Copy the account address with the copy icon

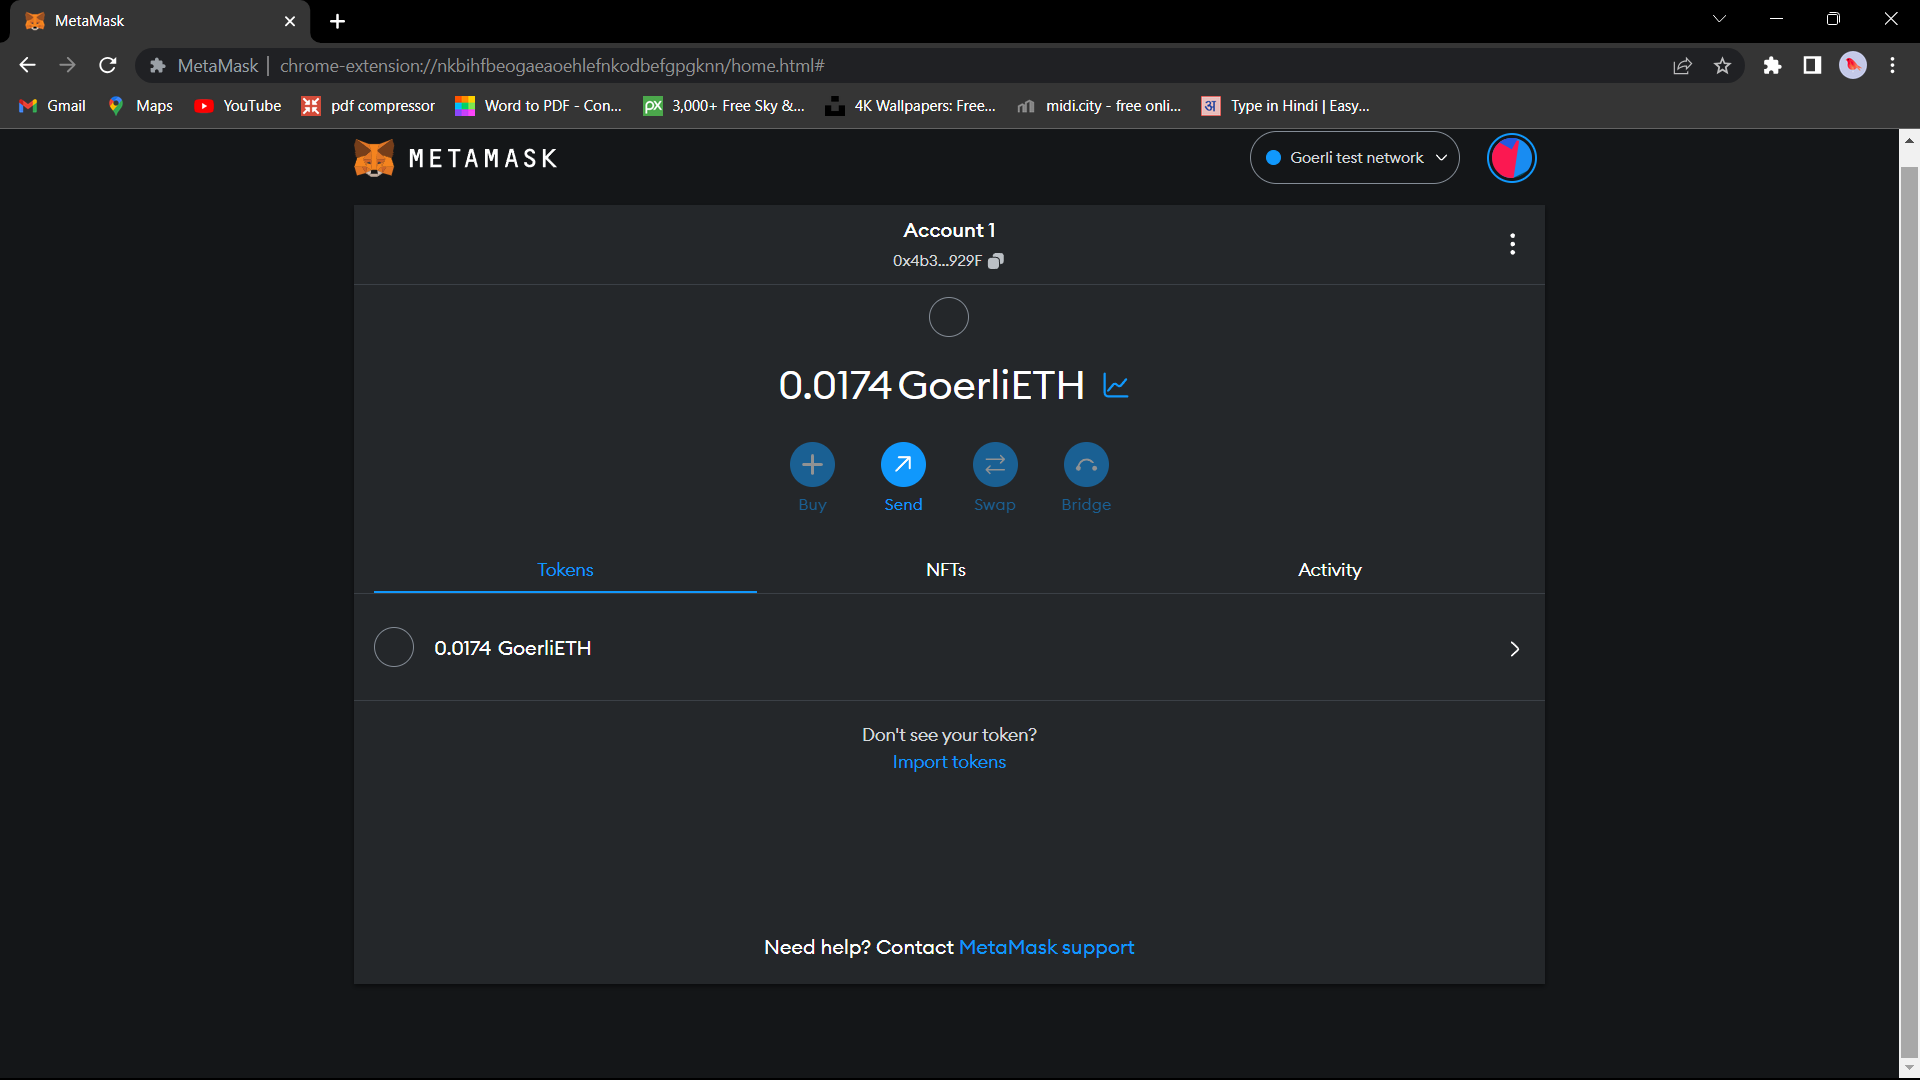click(996, 260)
